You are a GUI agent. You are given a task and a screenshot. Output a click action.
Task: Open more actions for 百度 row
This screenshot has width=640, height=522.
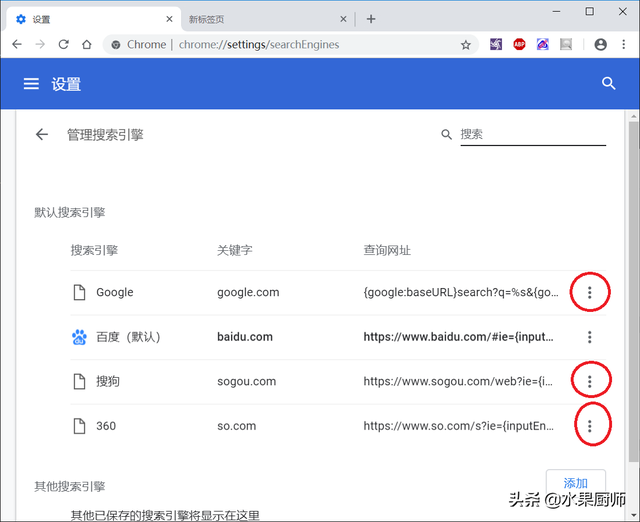589,337
